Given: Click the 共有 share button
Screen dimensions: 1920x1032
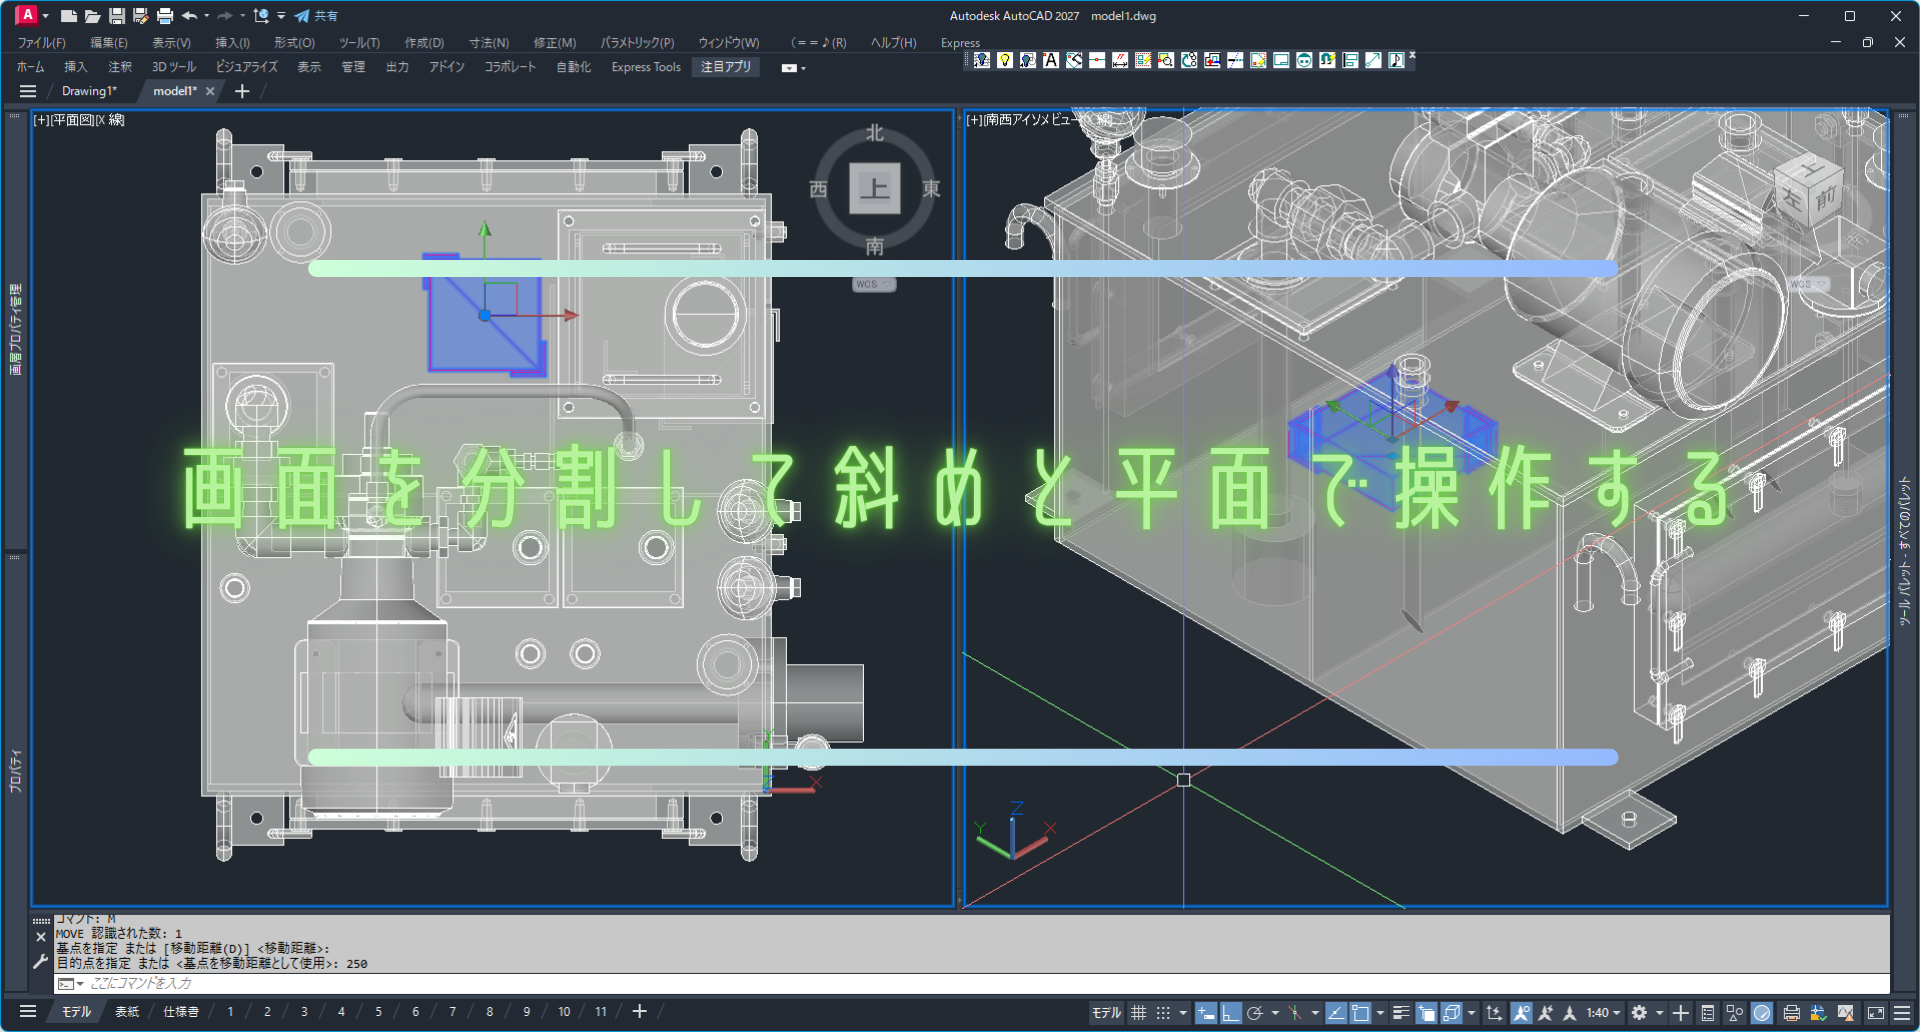Looking at the screenshot, I should 317,16.
